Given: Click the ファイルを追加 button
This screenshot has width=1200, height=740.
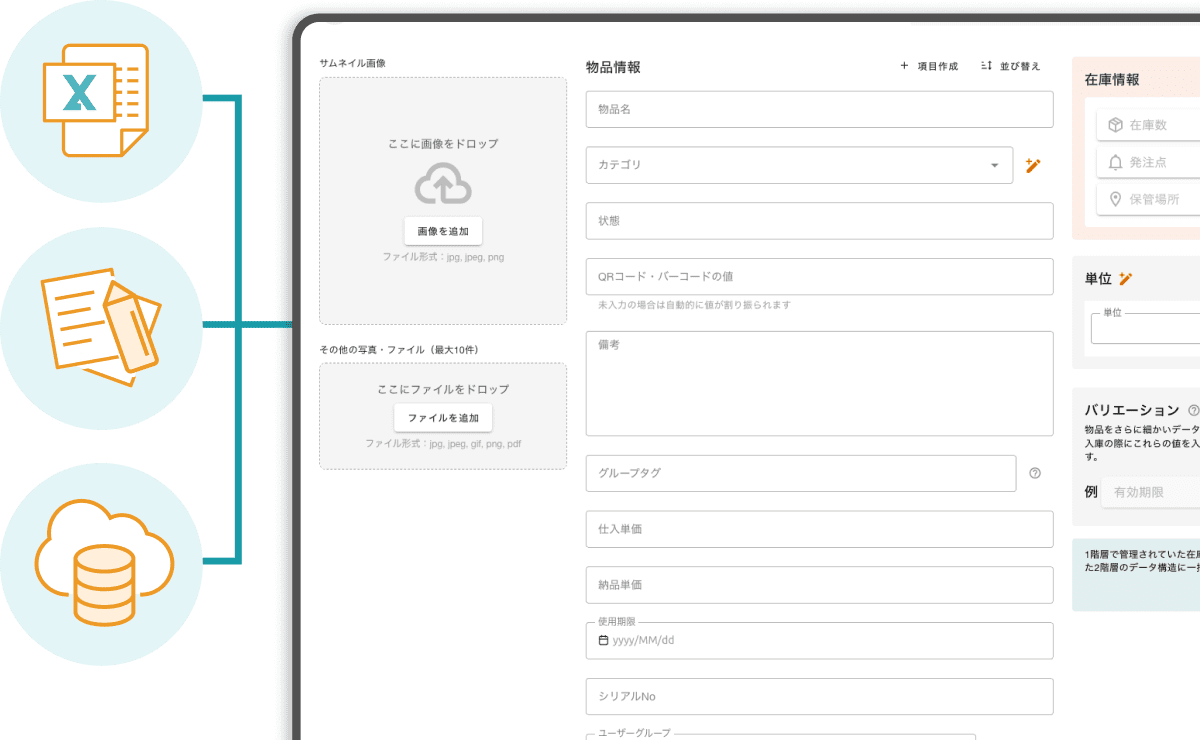Looking at the screenshot, I should pyautogui.click(x=442, y=418).
